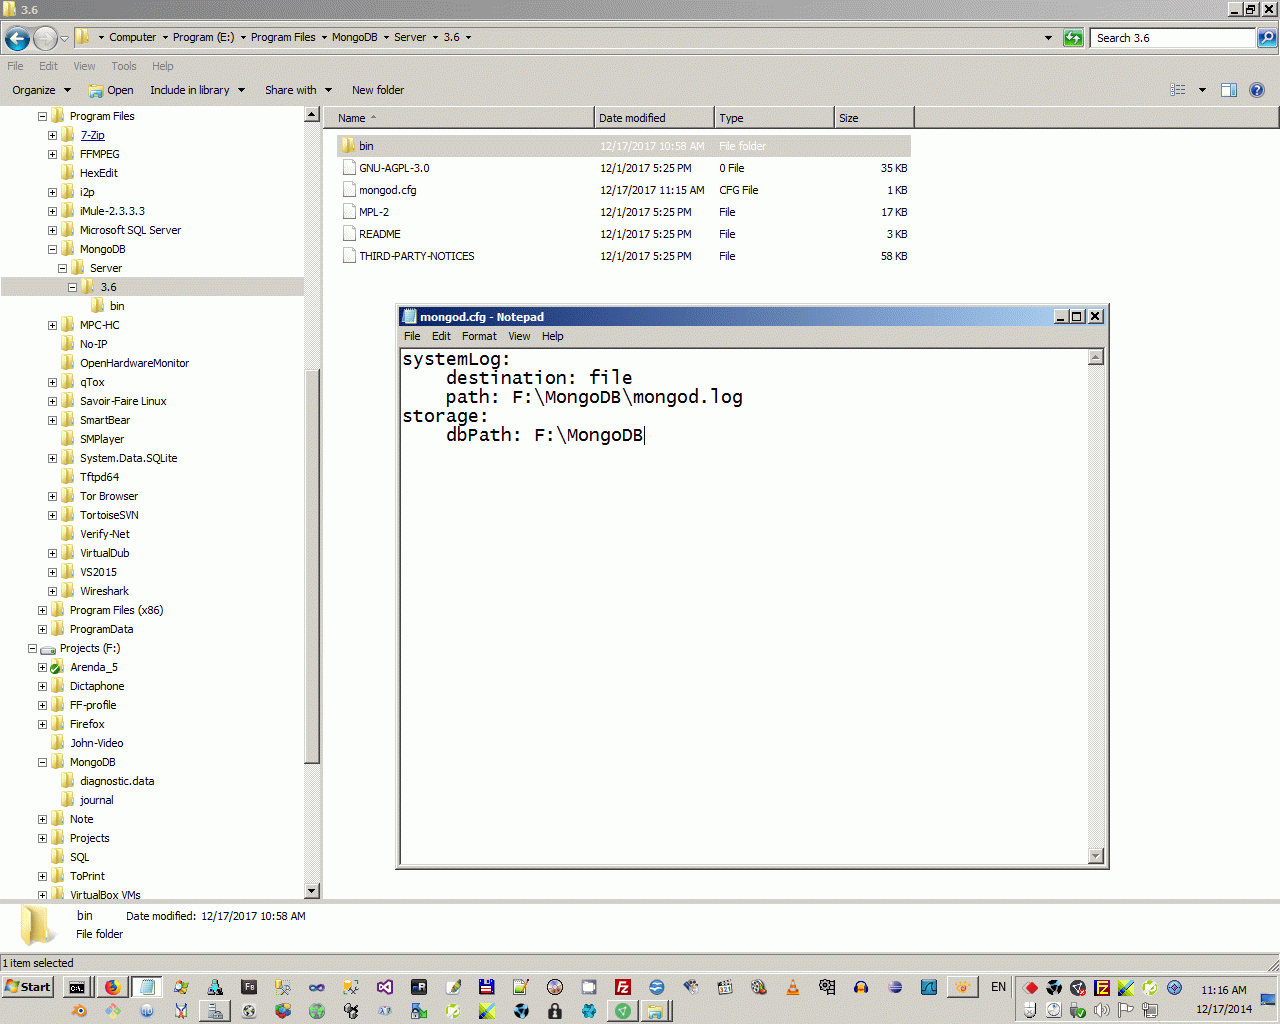1280x1024 pixels.
Task: Sort files by Date modified column header
Action: click(x=654, y=118)
